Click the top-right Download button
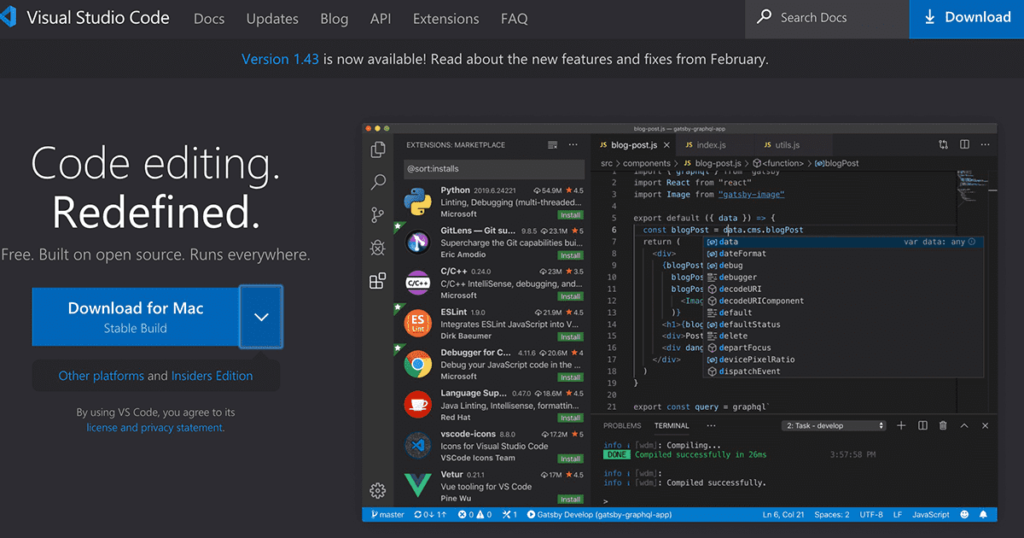The width and height of the screenshot is (1024, 538). click(x=967, y=18)
